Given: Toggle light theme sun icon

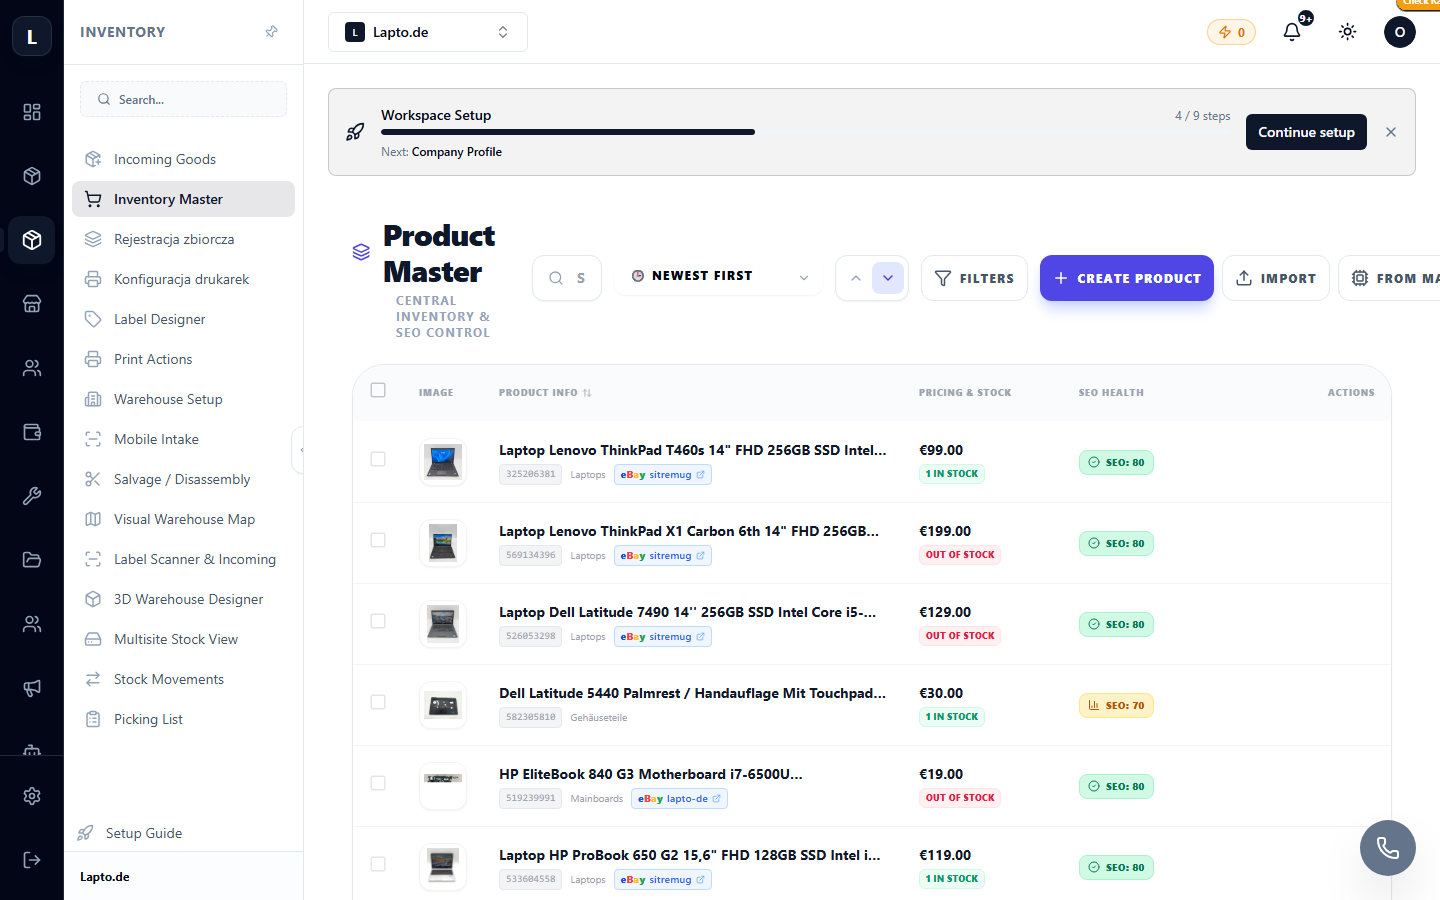Looking at the screenshot, I should 1348,32.
